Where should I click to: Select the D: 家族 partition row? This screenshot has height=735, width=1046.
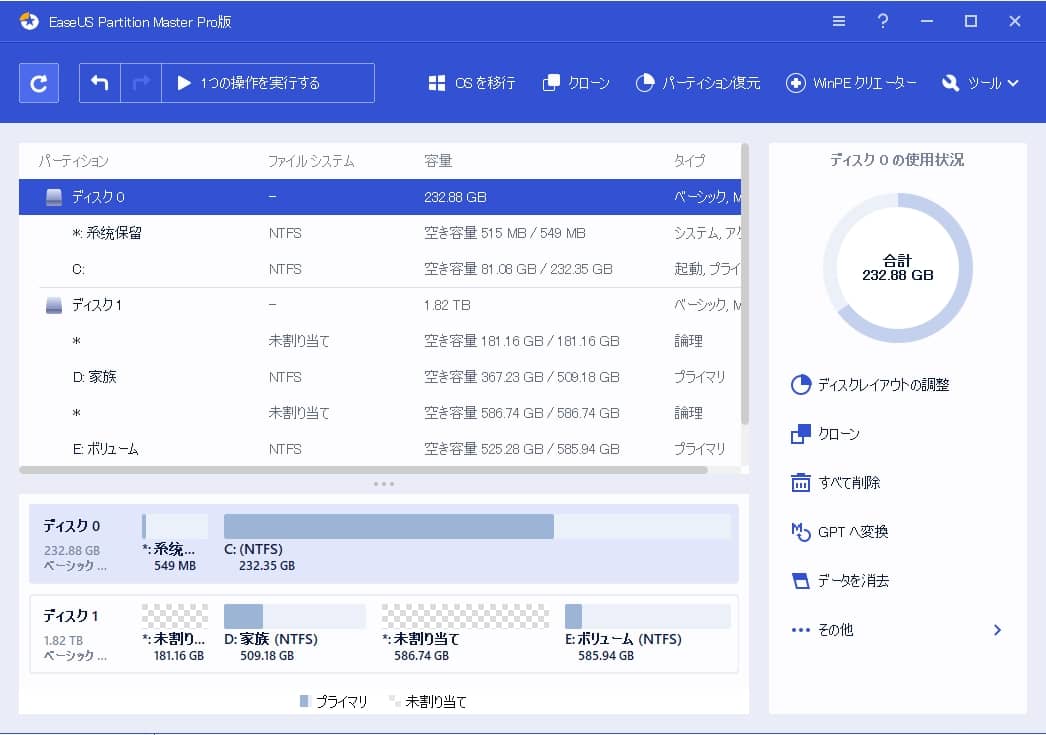(x=380, y=377)
